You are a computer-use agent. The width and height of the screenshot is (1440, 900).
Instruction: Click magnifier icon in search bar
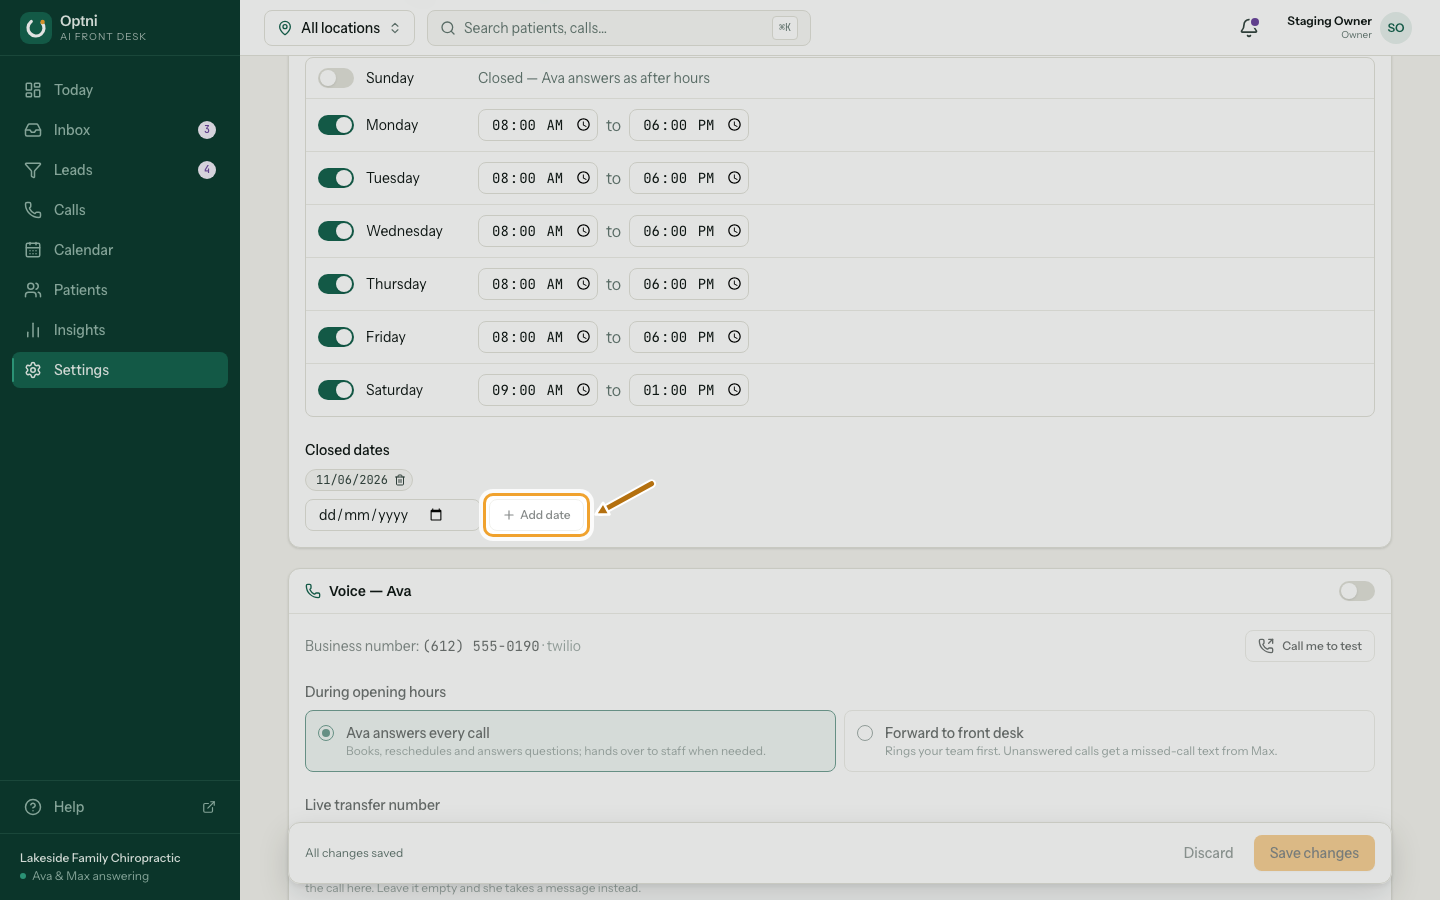pos(448,28)
